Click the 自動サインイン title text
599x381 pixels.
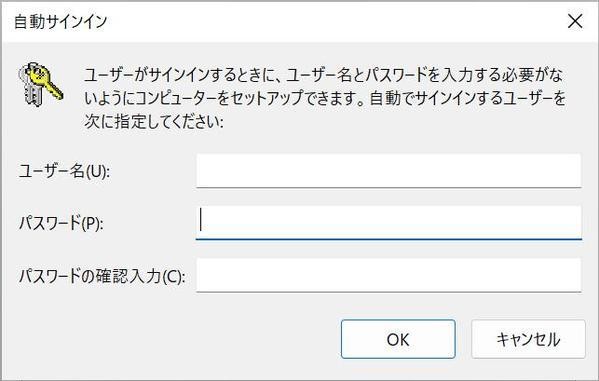click(x=60, y=21)
